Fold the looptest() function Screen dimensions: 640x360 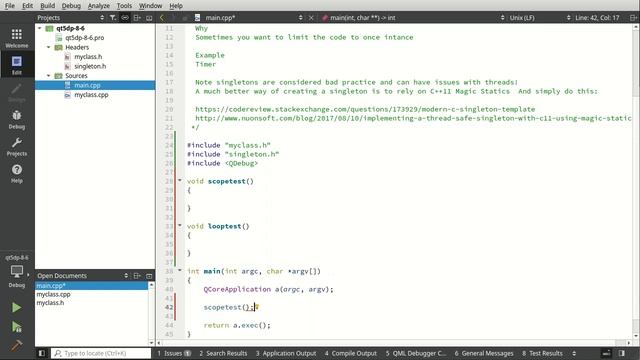coord(180,225)
